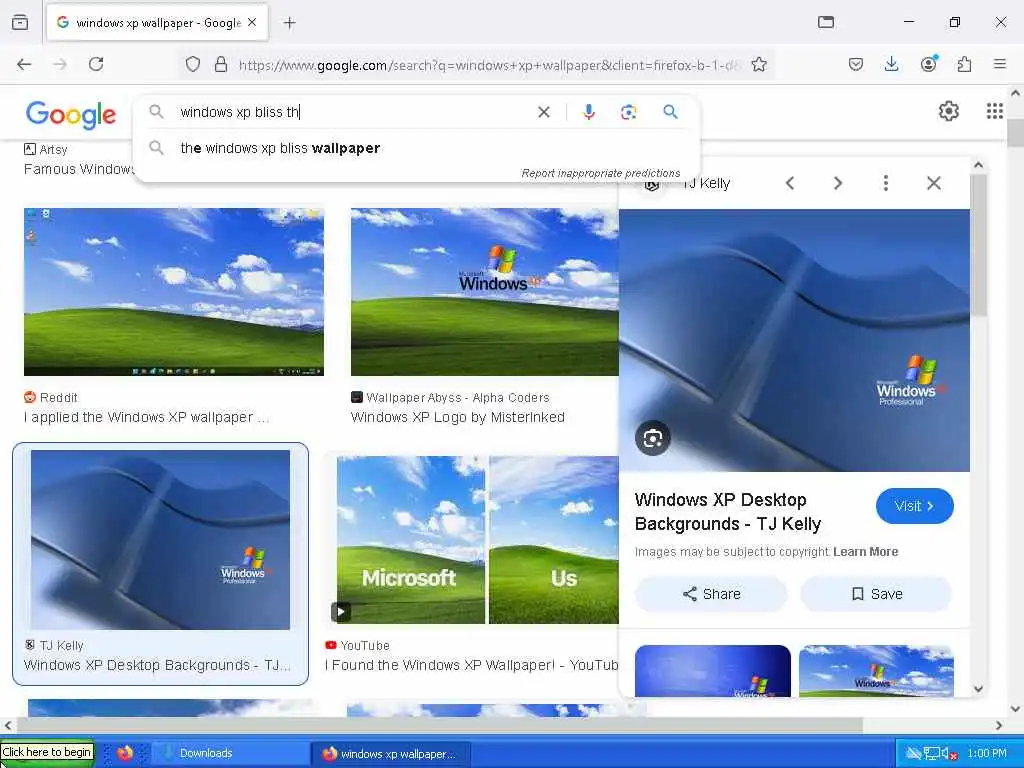Click the Visit button

coord(914,506)
